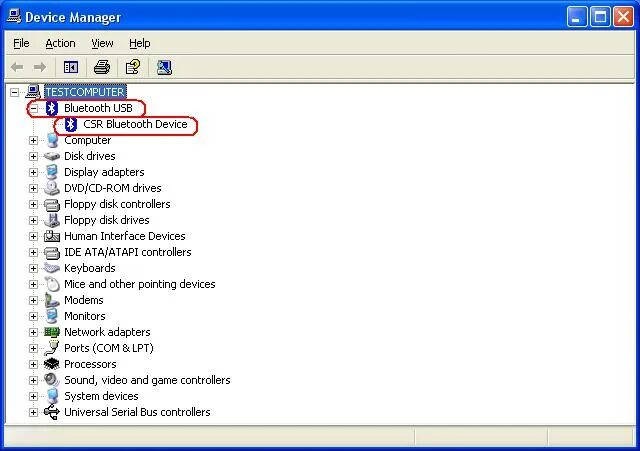This screenshot has width=640, height=451.
Task: Expand Universal Serial Bus controllers node
Action: 33,412
